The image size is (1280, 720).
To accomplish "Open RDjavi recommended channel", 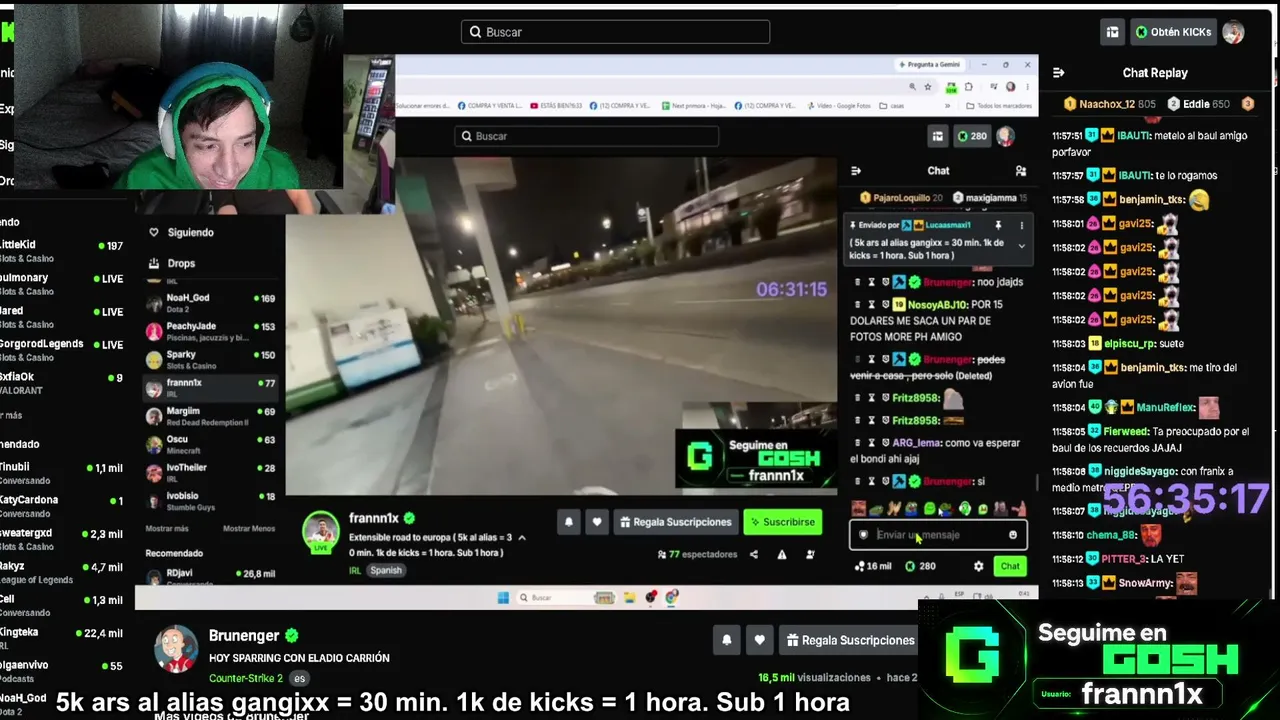I will click(x=211, y=577).
